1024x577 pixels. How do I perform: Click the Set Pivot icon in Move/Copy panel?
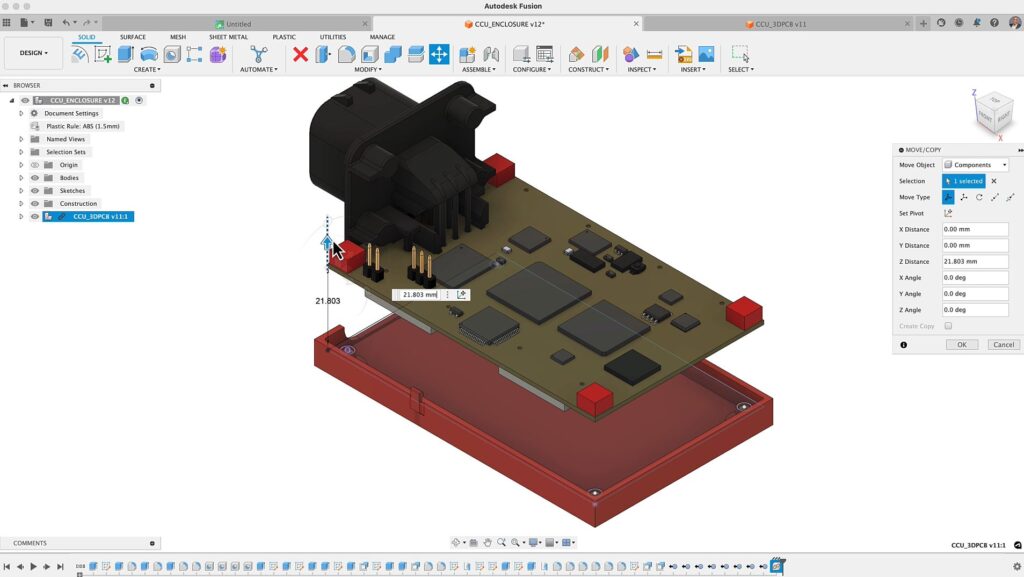(946, 213)
